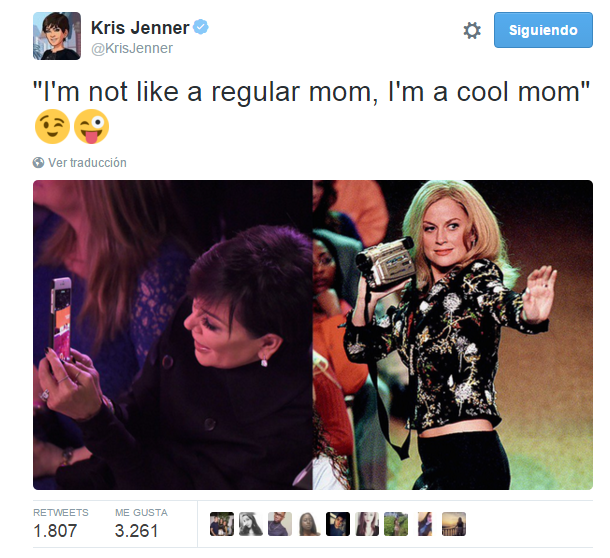
Task: Click the blue verified badge icon
Action: (201, 27)
